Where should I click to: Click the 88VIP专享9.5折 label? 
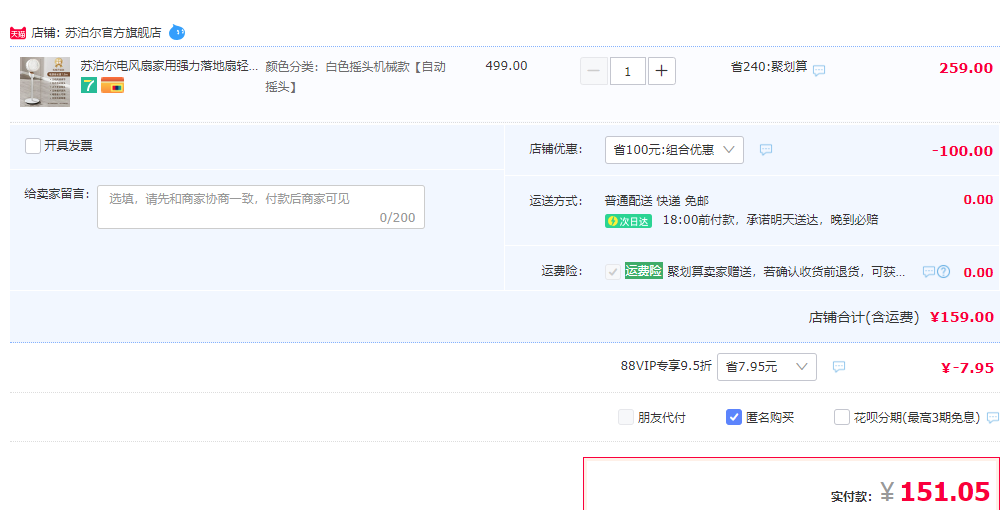tap(666, 366)
